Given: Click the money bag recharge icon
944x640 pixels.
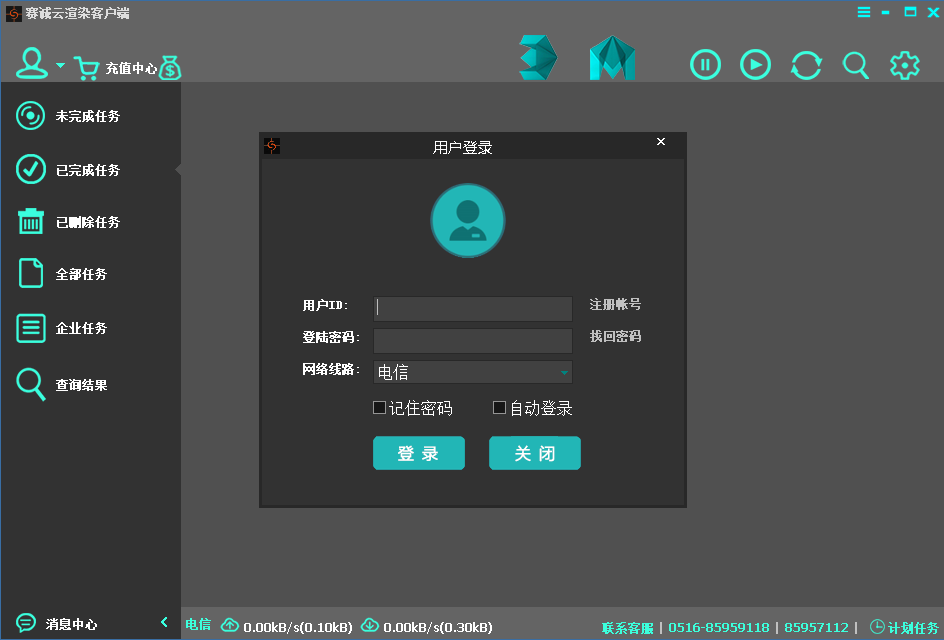Looking at the screenshot, I should click(170, 68).
